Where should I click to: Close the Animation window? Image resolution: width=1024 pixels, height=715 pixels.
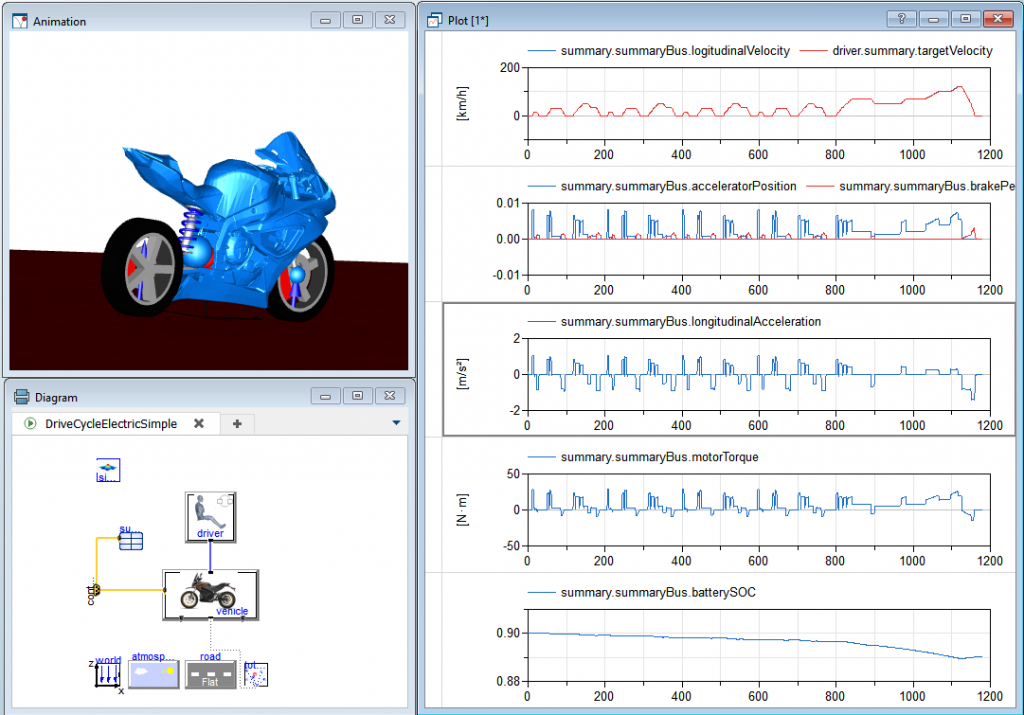[389, 20]
